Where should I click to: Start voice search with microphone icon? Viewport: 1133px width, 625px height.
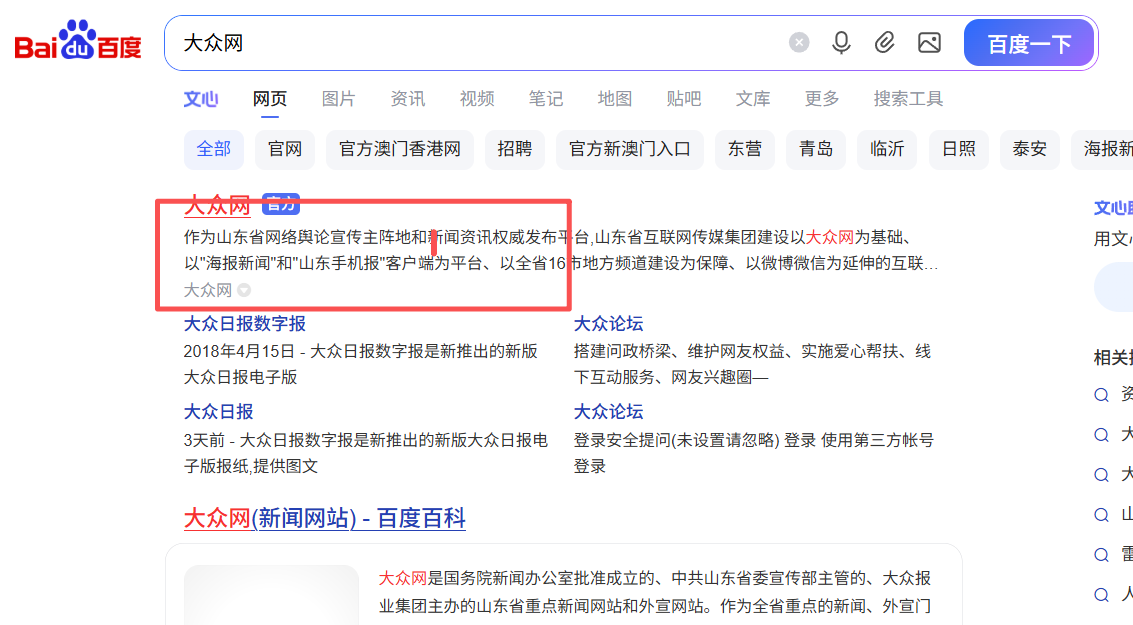click(x=841, y=43)
